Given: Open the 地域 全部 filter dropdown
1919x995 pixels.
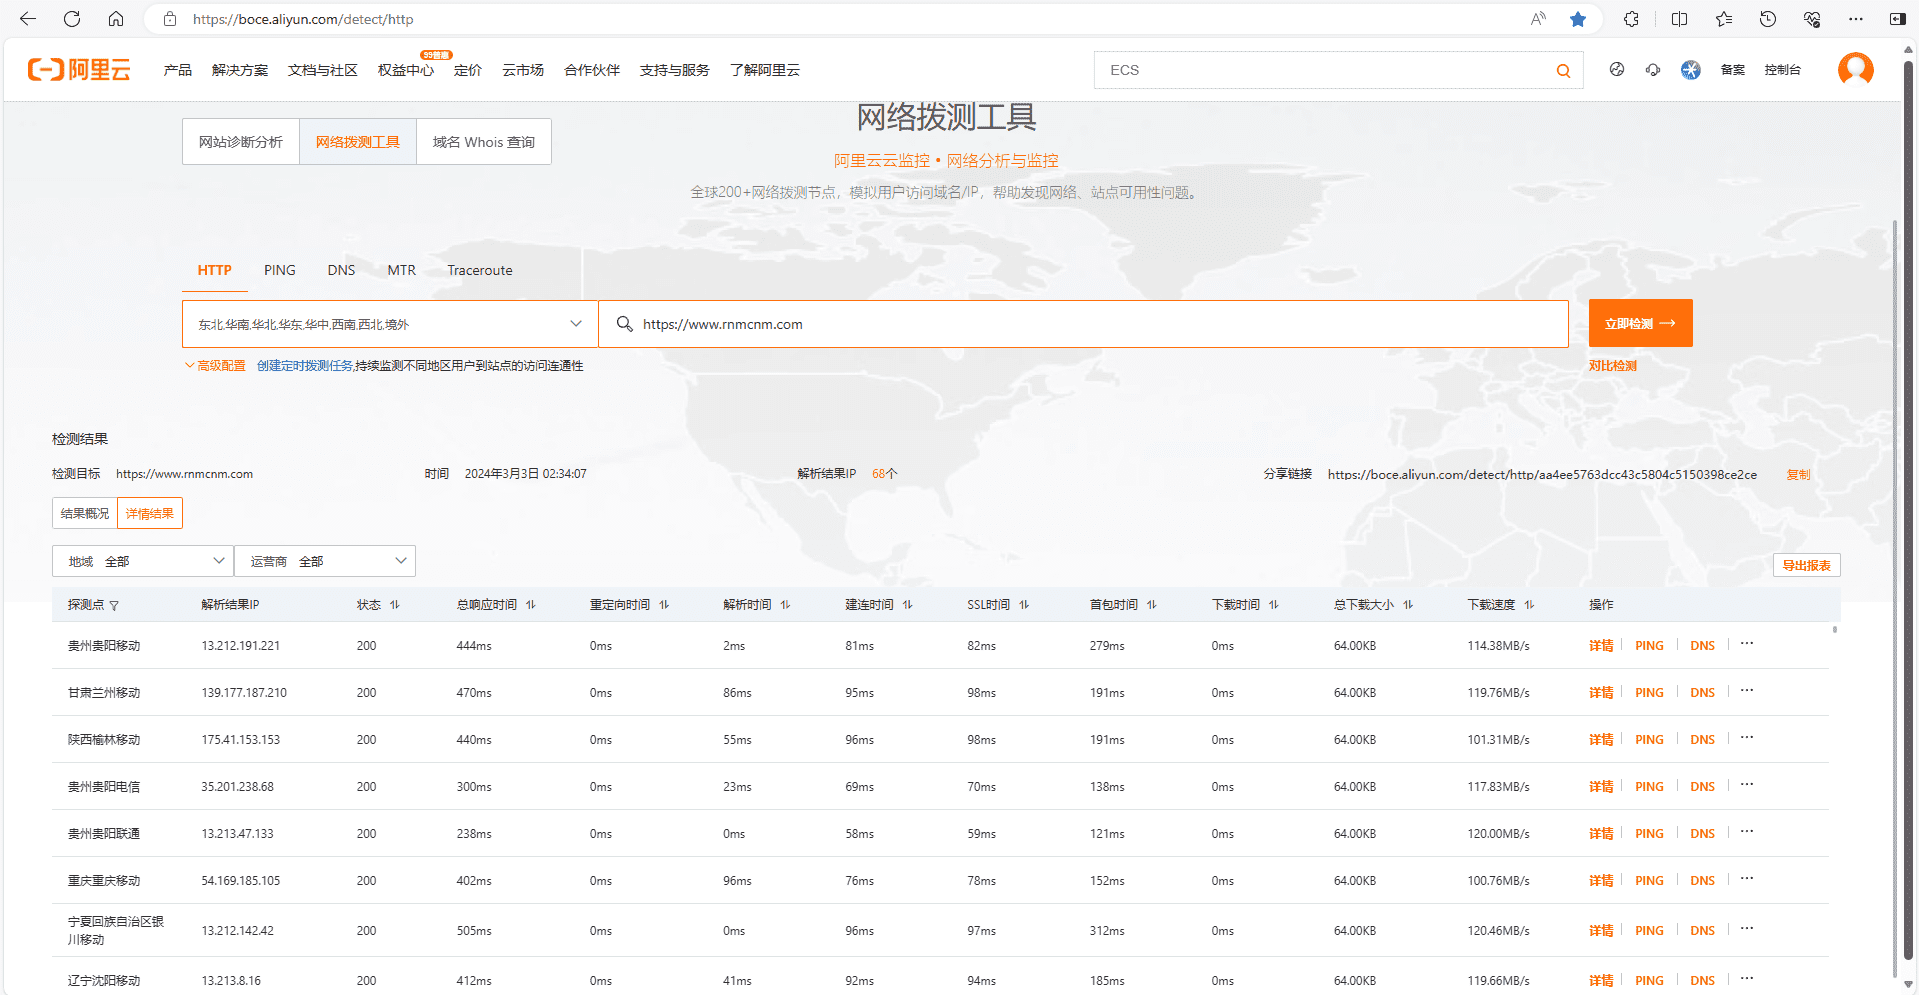Looking at the screenshot, I should pyautogui.click(x=141, y=561).
